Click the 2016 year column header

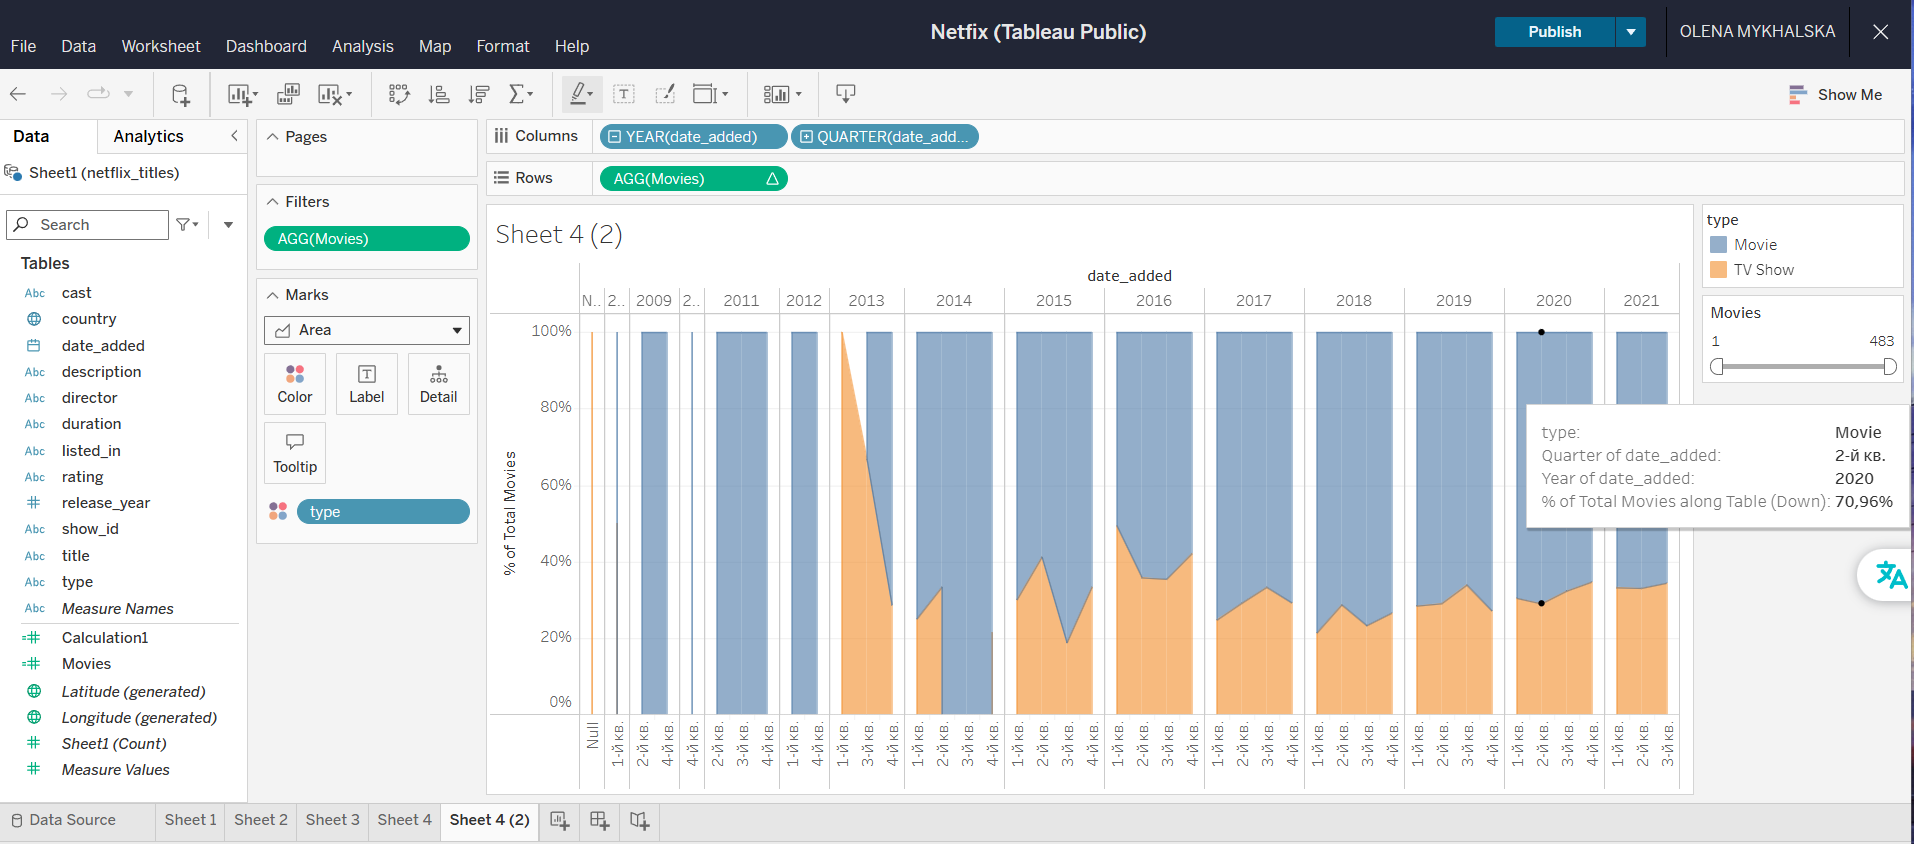click(x=1154, y=301)
